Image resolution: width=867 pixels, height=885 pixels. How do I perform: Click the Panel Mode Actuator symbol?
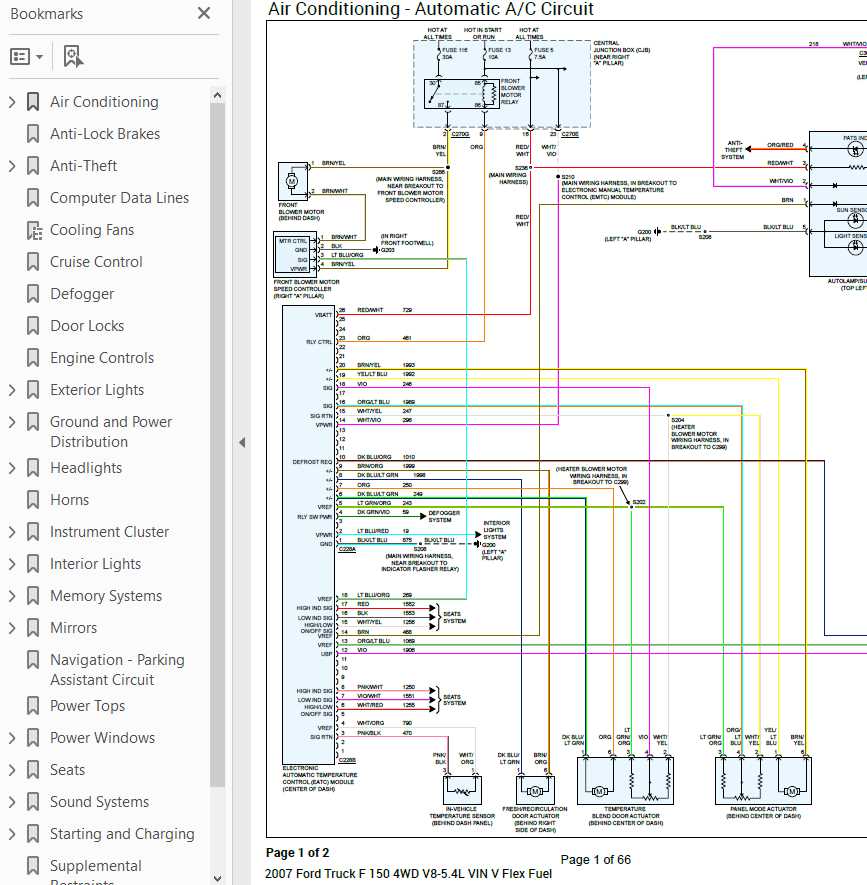[763, 781]
